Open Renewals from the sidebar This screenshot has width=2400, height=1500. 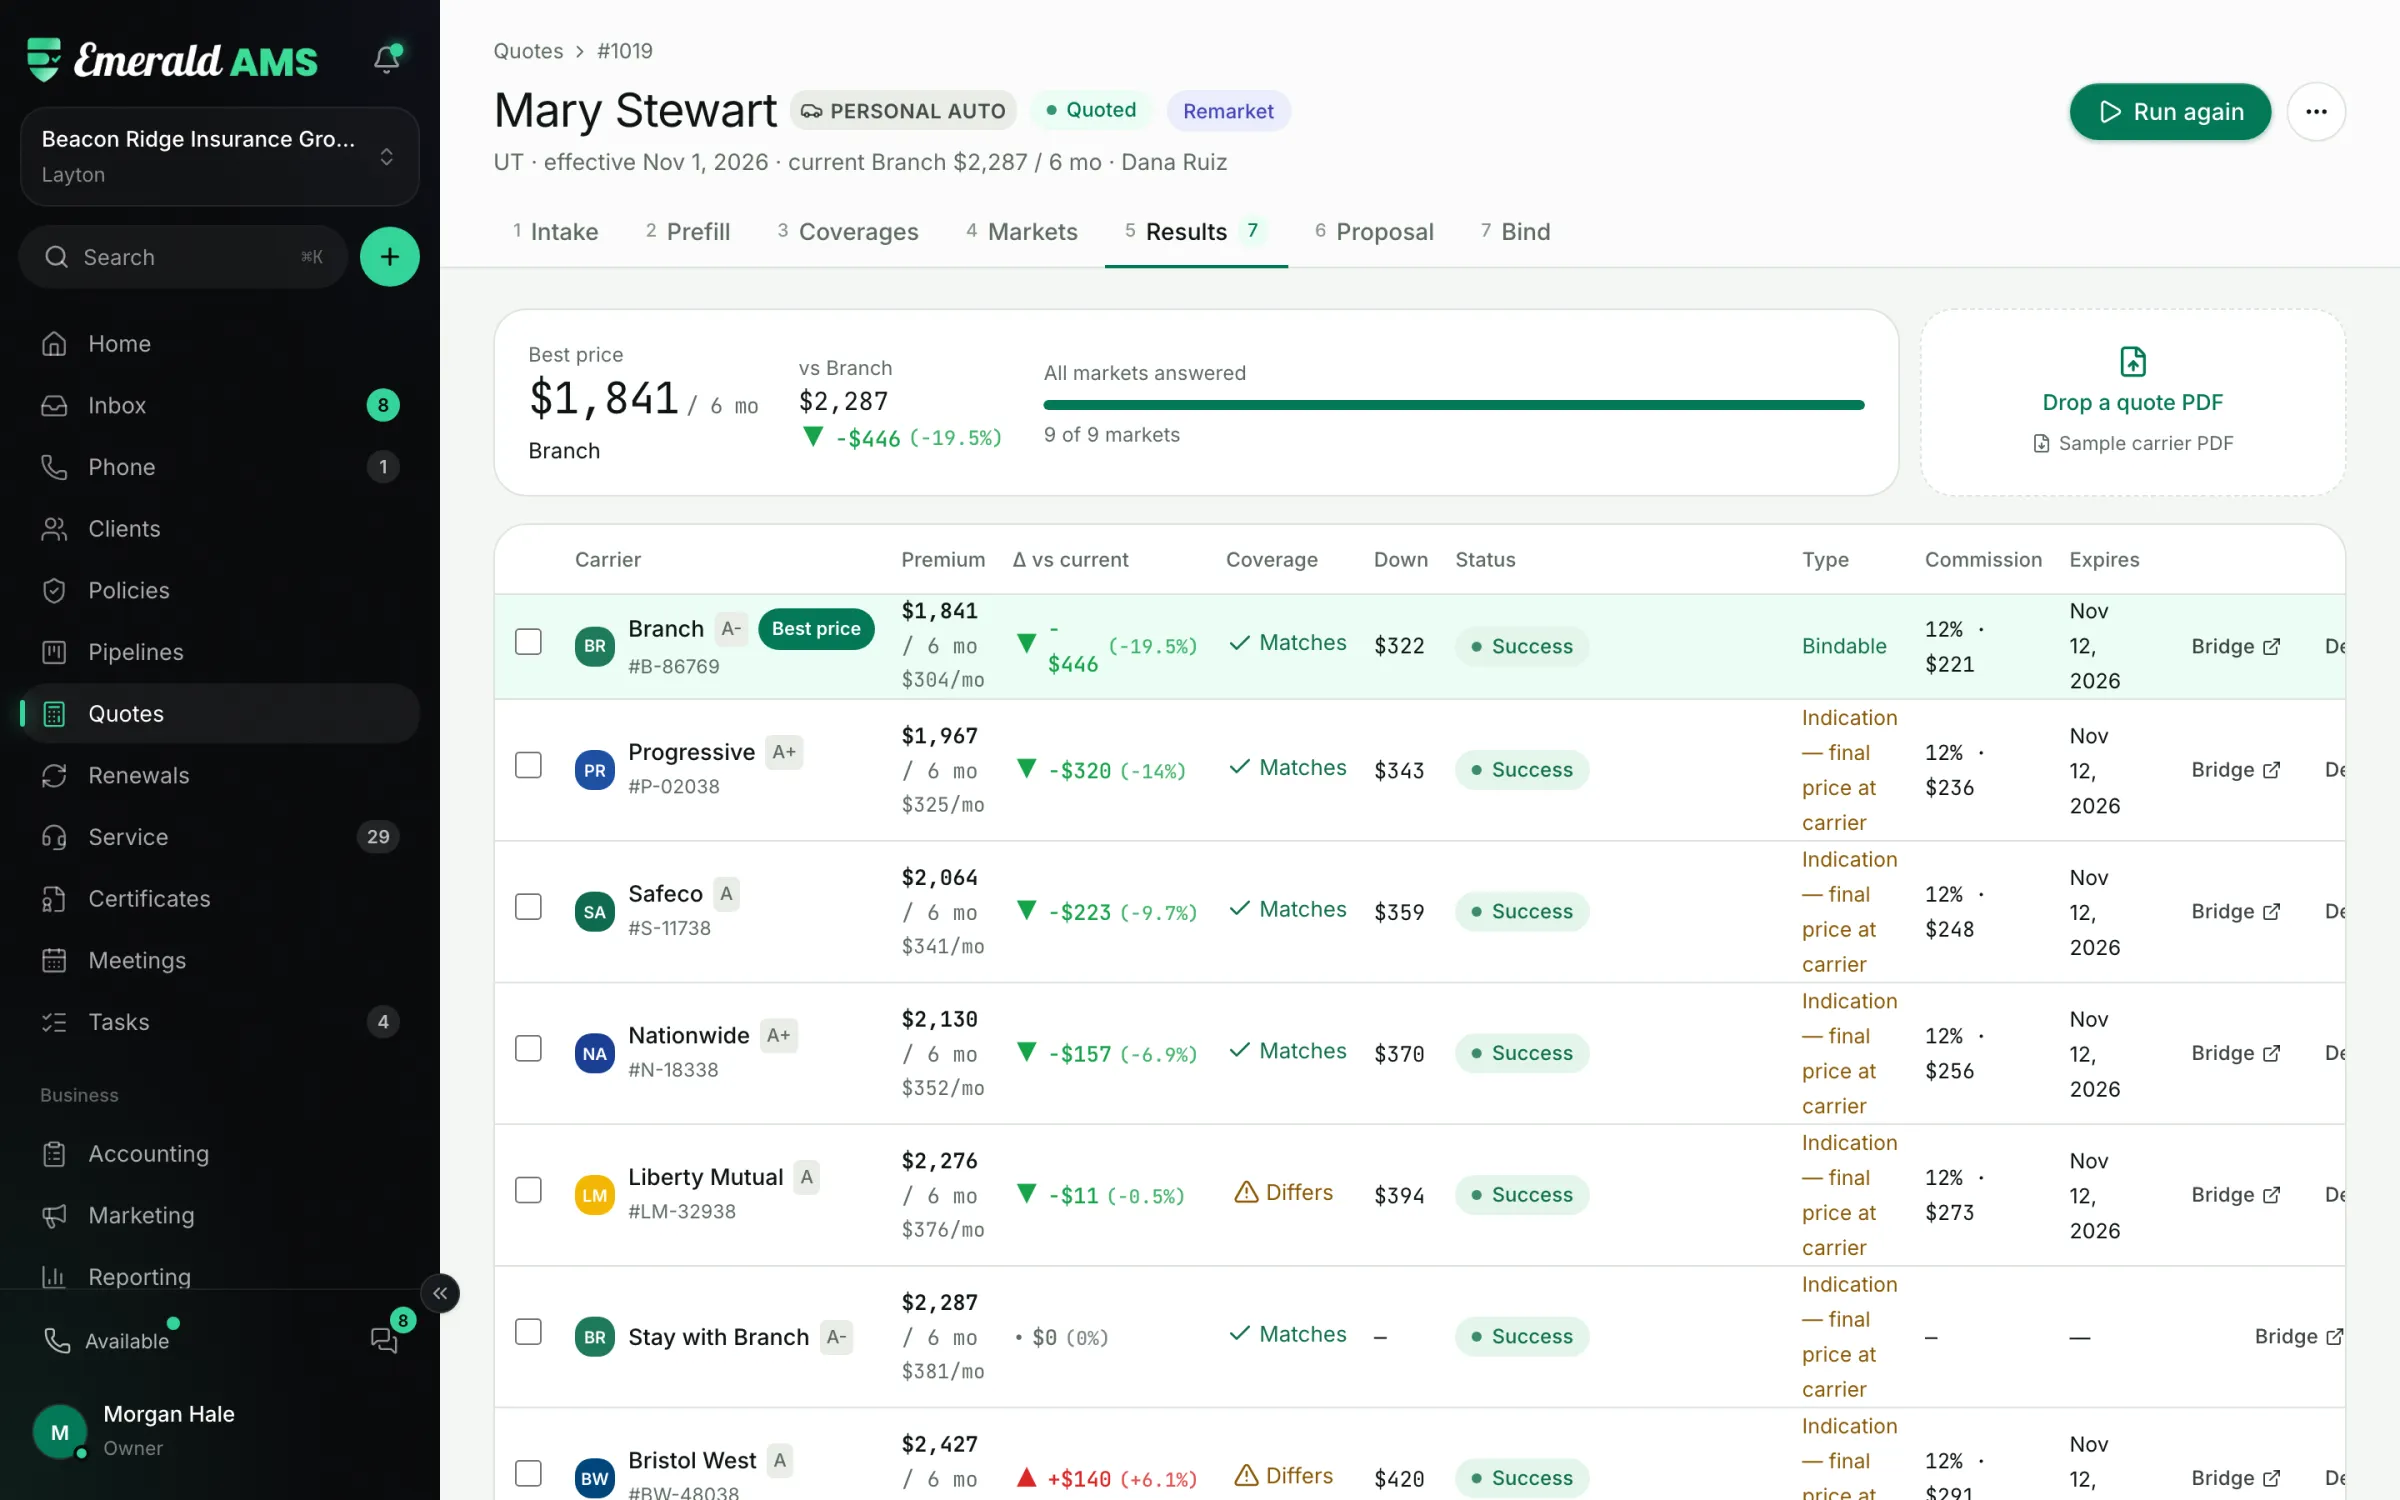220,775
